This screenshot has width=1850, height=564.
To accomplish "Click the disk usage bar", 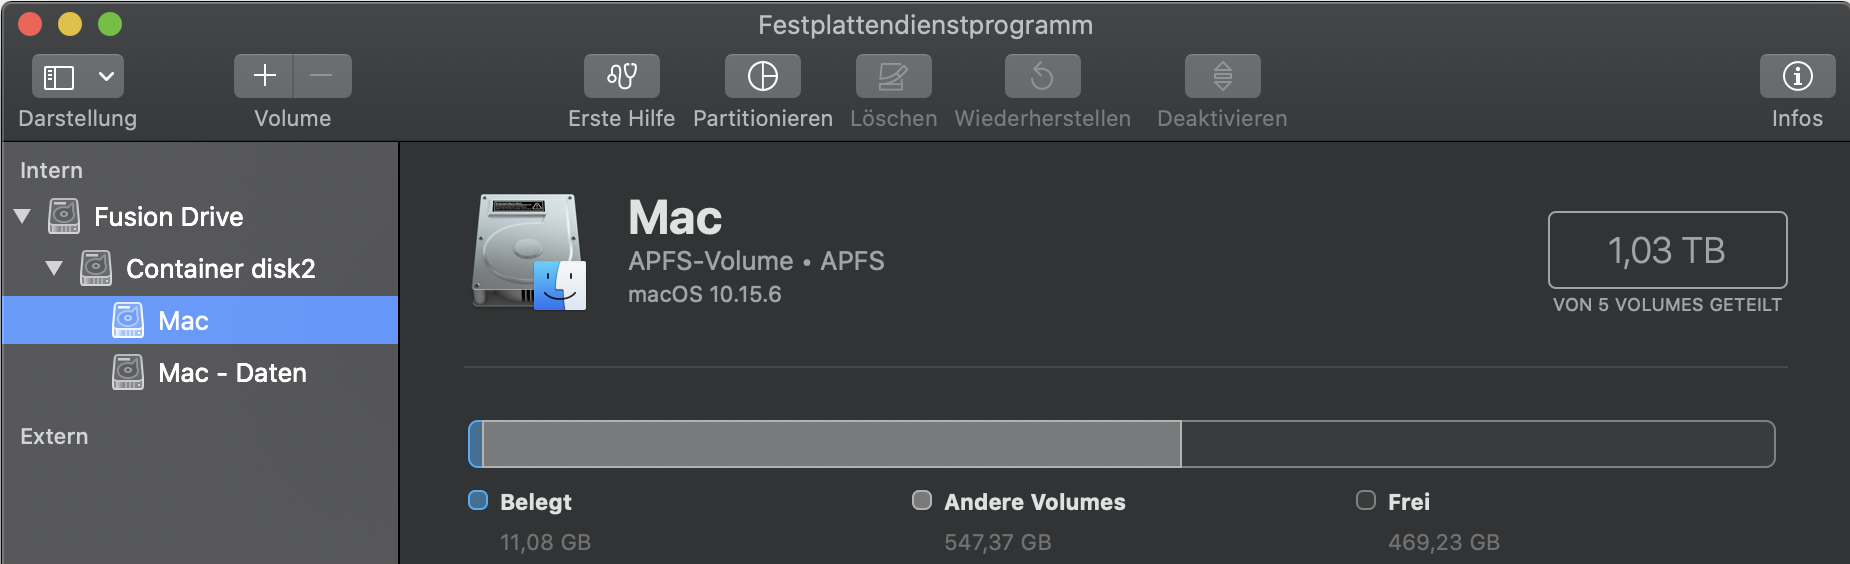I will coord(1120,444).
